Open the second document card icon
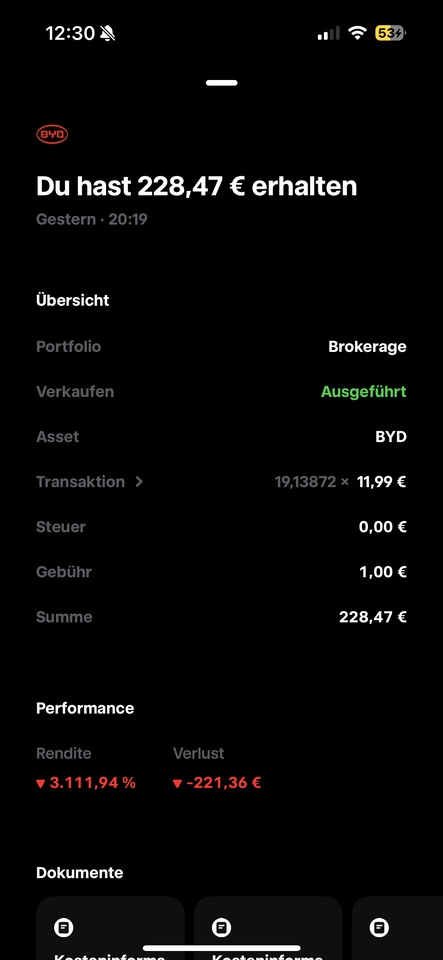443x960 pixels. point(222,928)
